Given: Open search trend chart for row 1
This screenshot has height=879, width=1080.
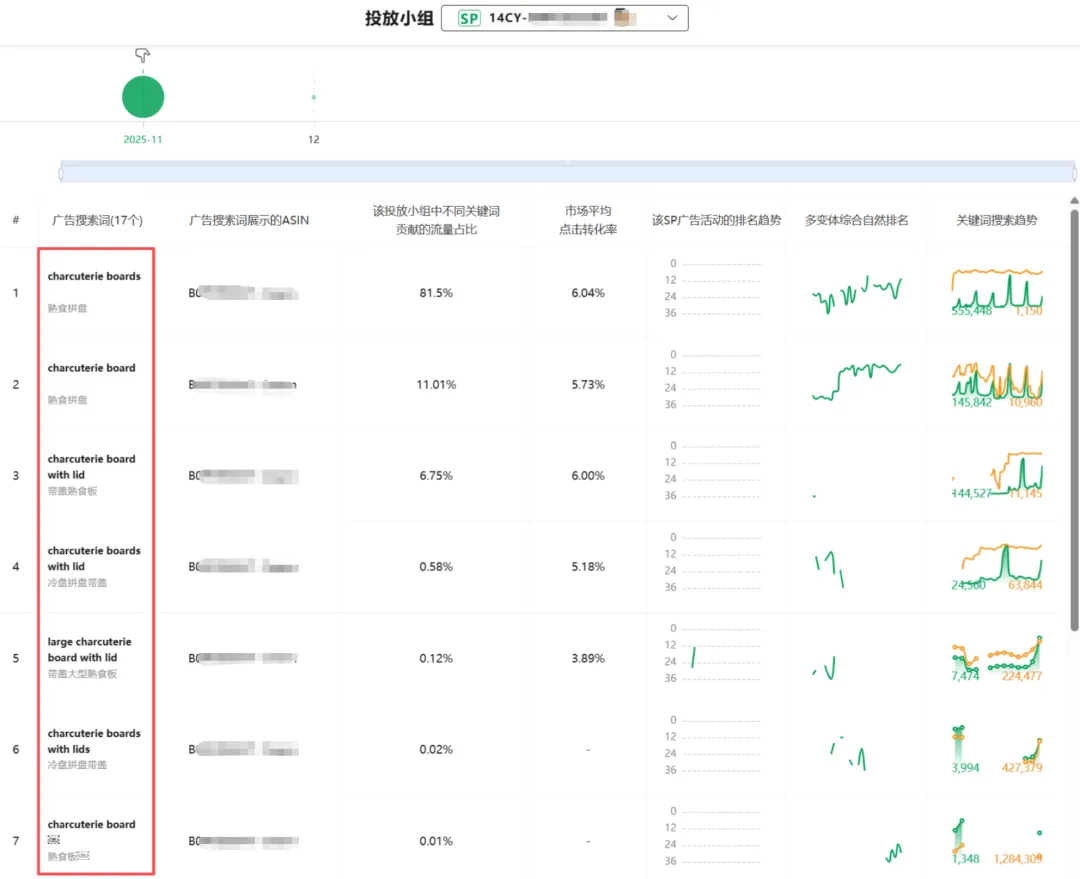Looking at the screenshot, I should tap(997, 291).
